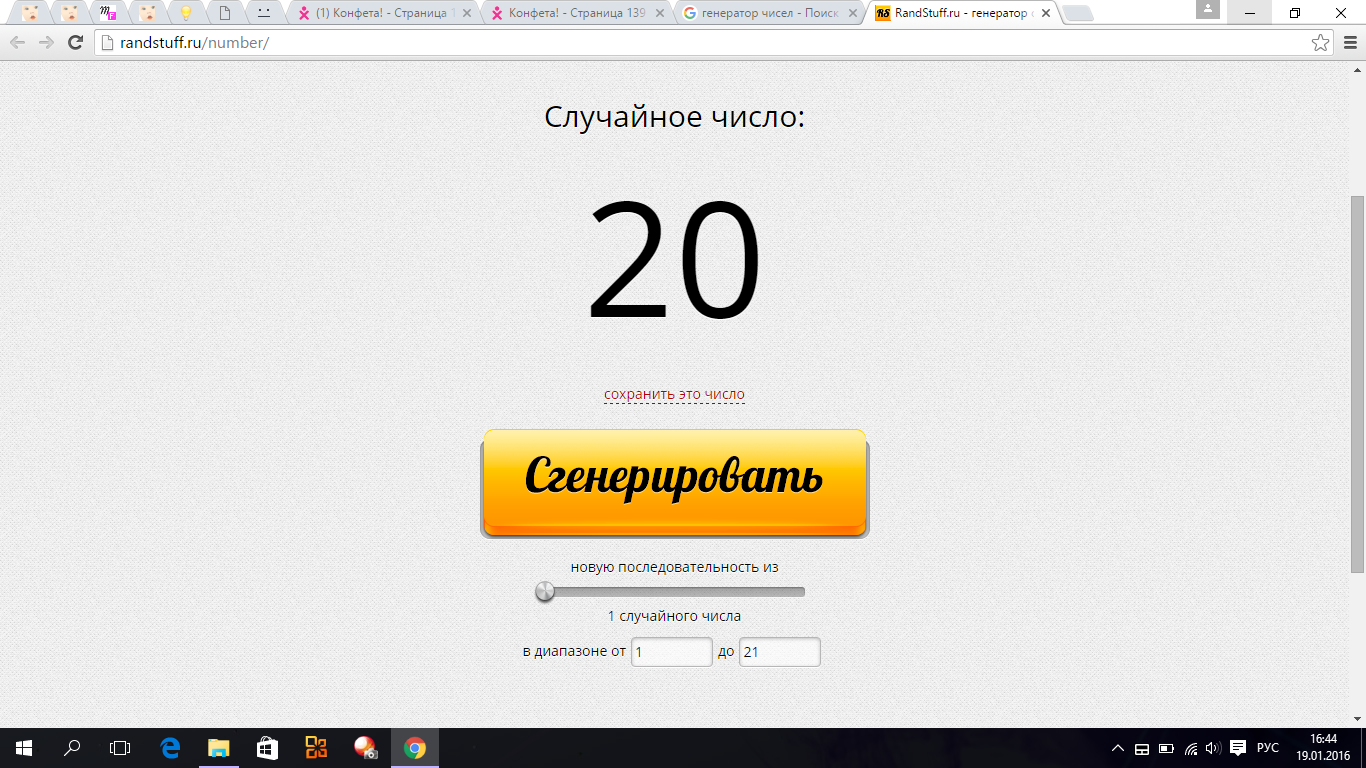Show hidden system tray icons

[1118, 748]
